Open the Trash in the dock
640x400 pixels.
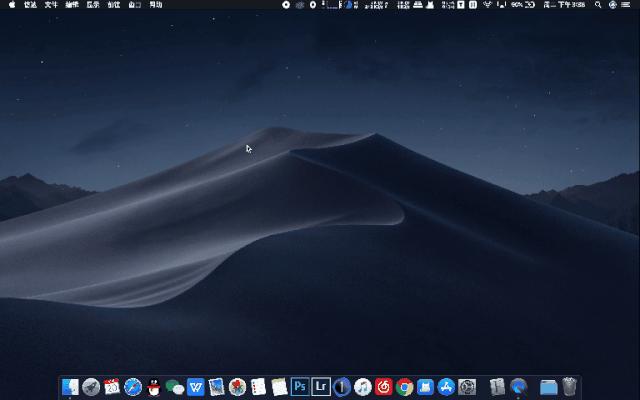coord(570,387)
